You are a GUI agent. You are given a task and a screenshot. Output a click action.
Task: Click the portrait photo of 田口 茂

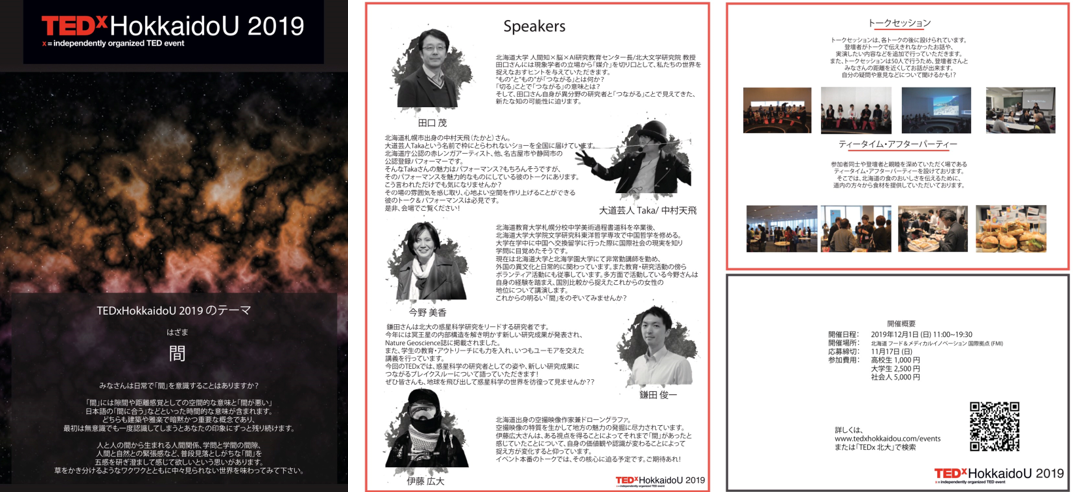(428, 68)
